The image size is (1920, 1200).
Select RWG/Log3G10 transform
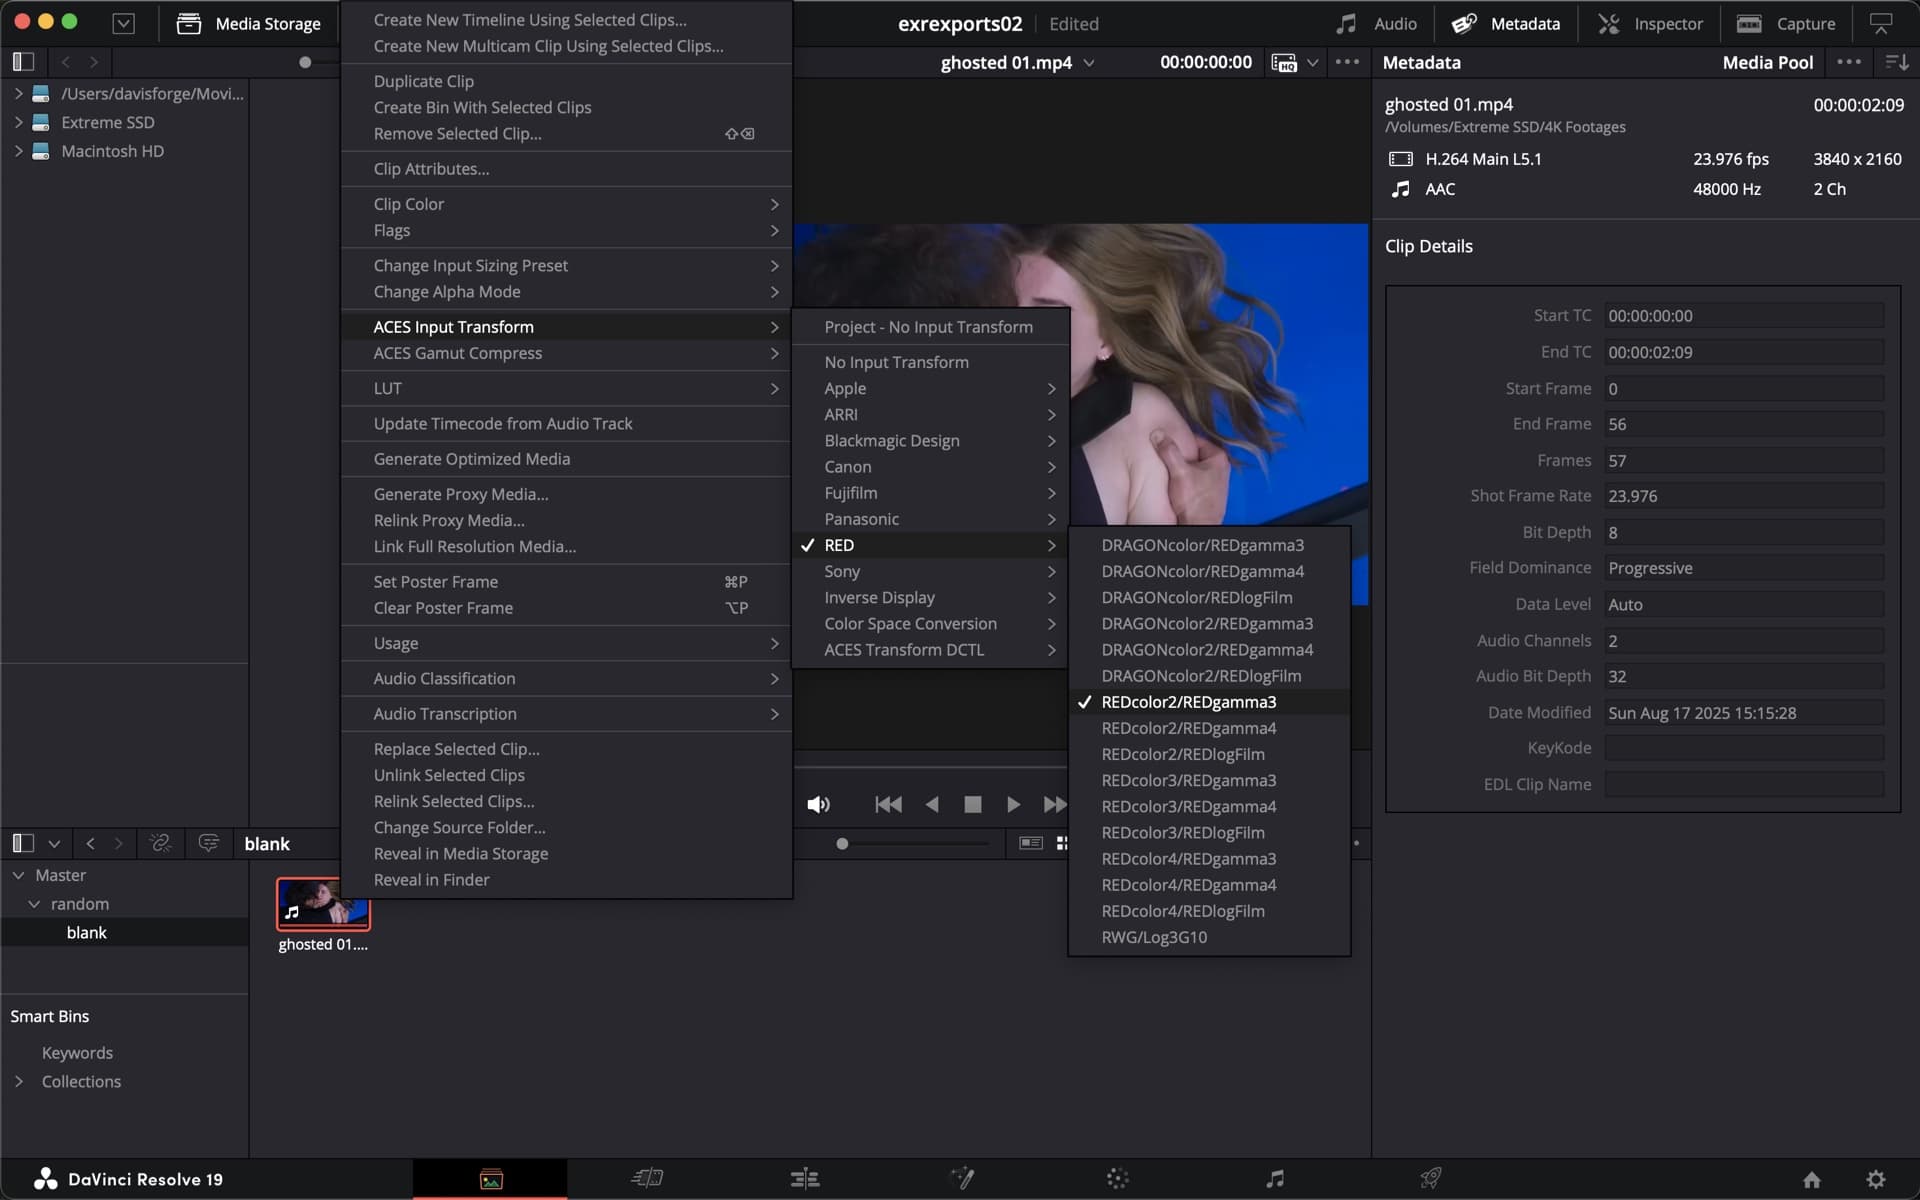[x=1209, y=937]
